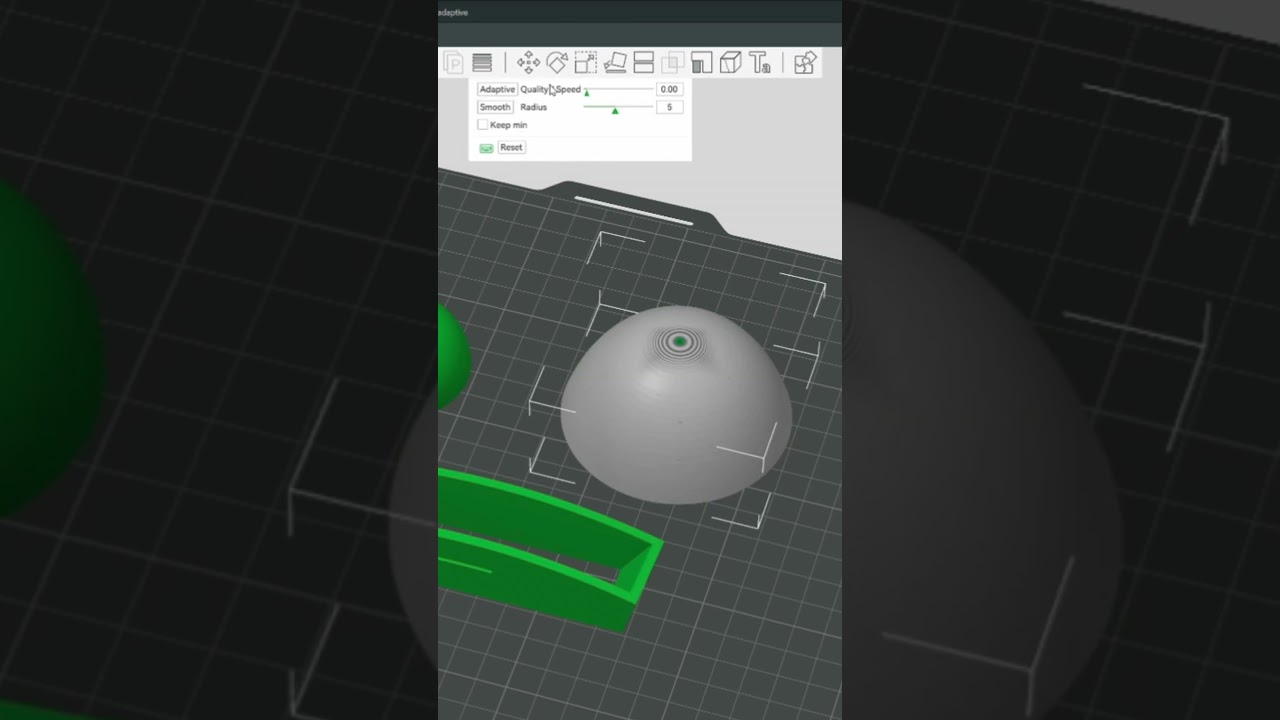Open the Assembly View icon
This screenshot has height=720, width=1280.
pyautogui.click(x=805, y=63)
